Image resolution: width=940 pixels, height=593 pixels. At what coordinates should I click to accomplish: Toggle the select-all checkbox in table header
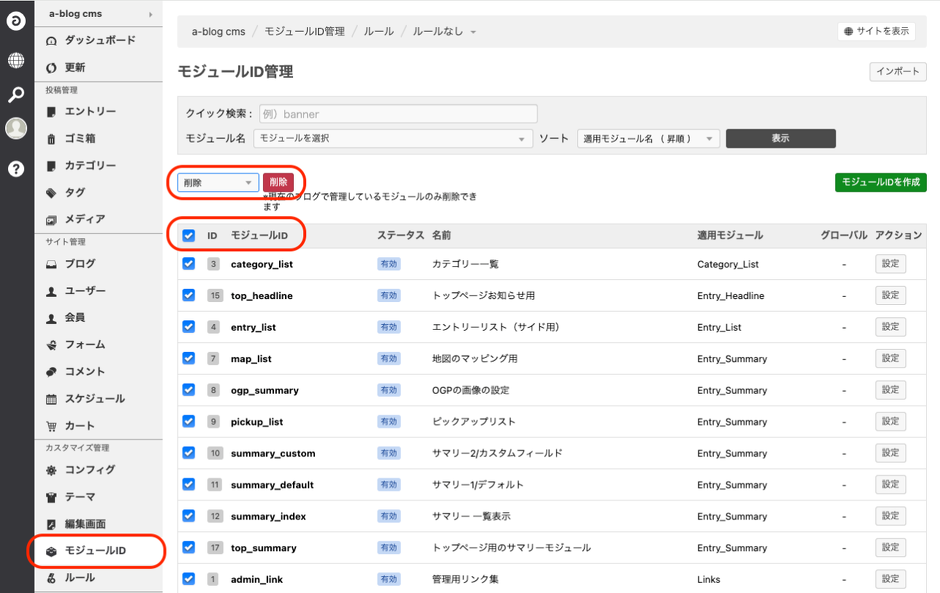pyautogui.click(x=189, y=236)
